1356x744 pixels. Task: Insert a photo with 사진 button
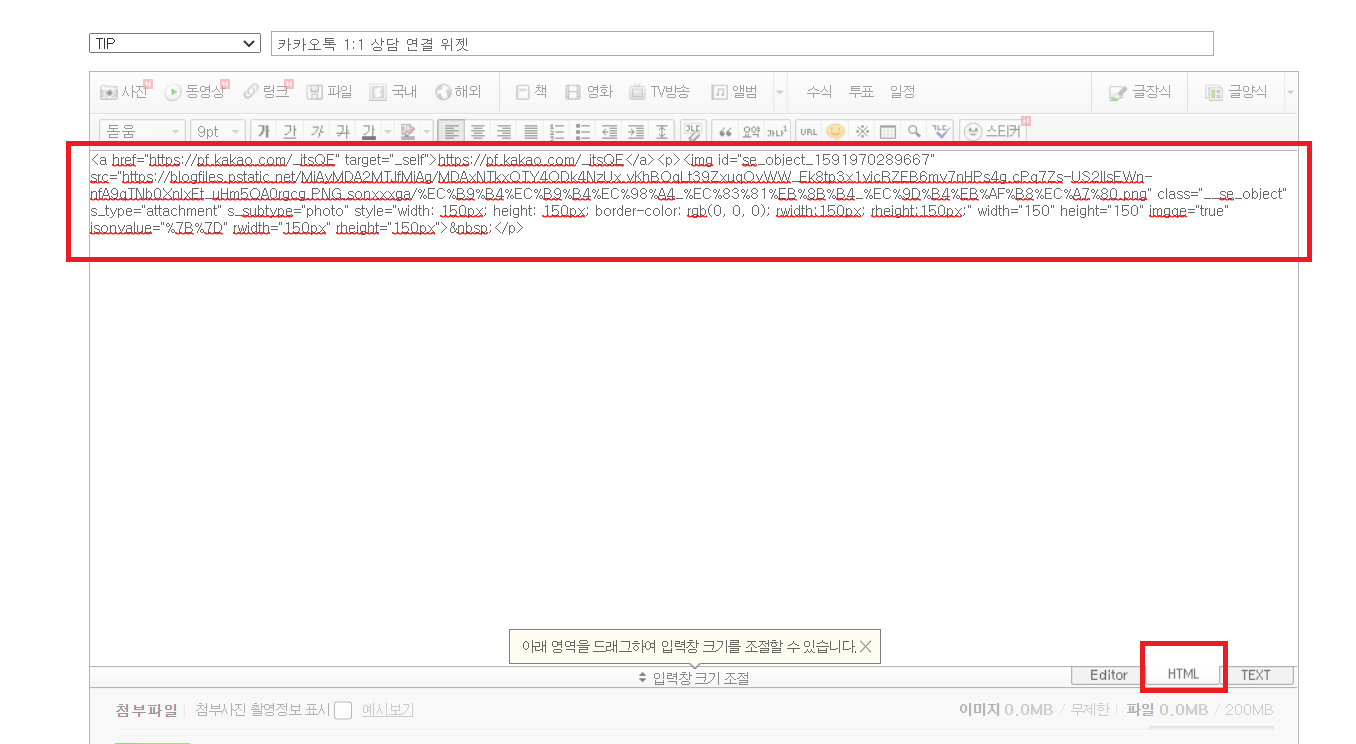(124, 92)
